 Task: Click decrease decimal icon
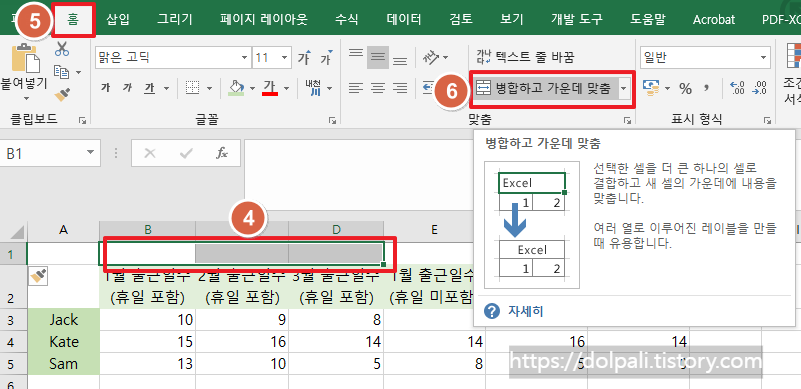760,88
